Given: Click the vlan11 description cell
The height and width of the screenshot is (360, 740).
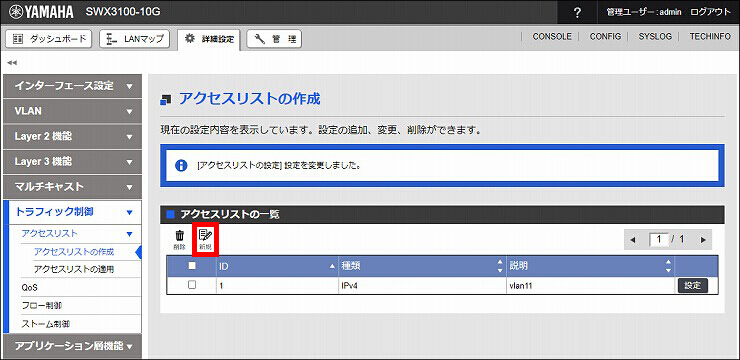Looking at the screenshot, I should (590, 285).
